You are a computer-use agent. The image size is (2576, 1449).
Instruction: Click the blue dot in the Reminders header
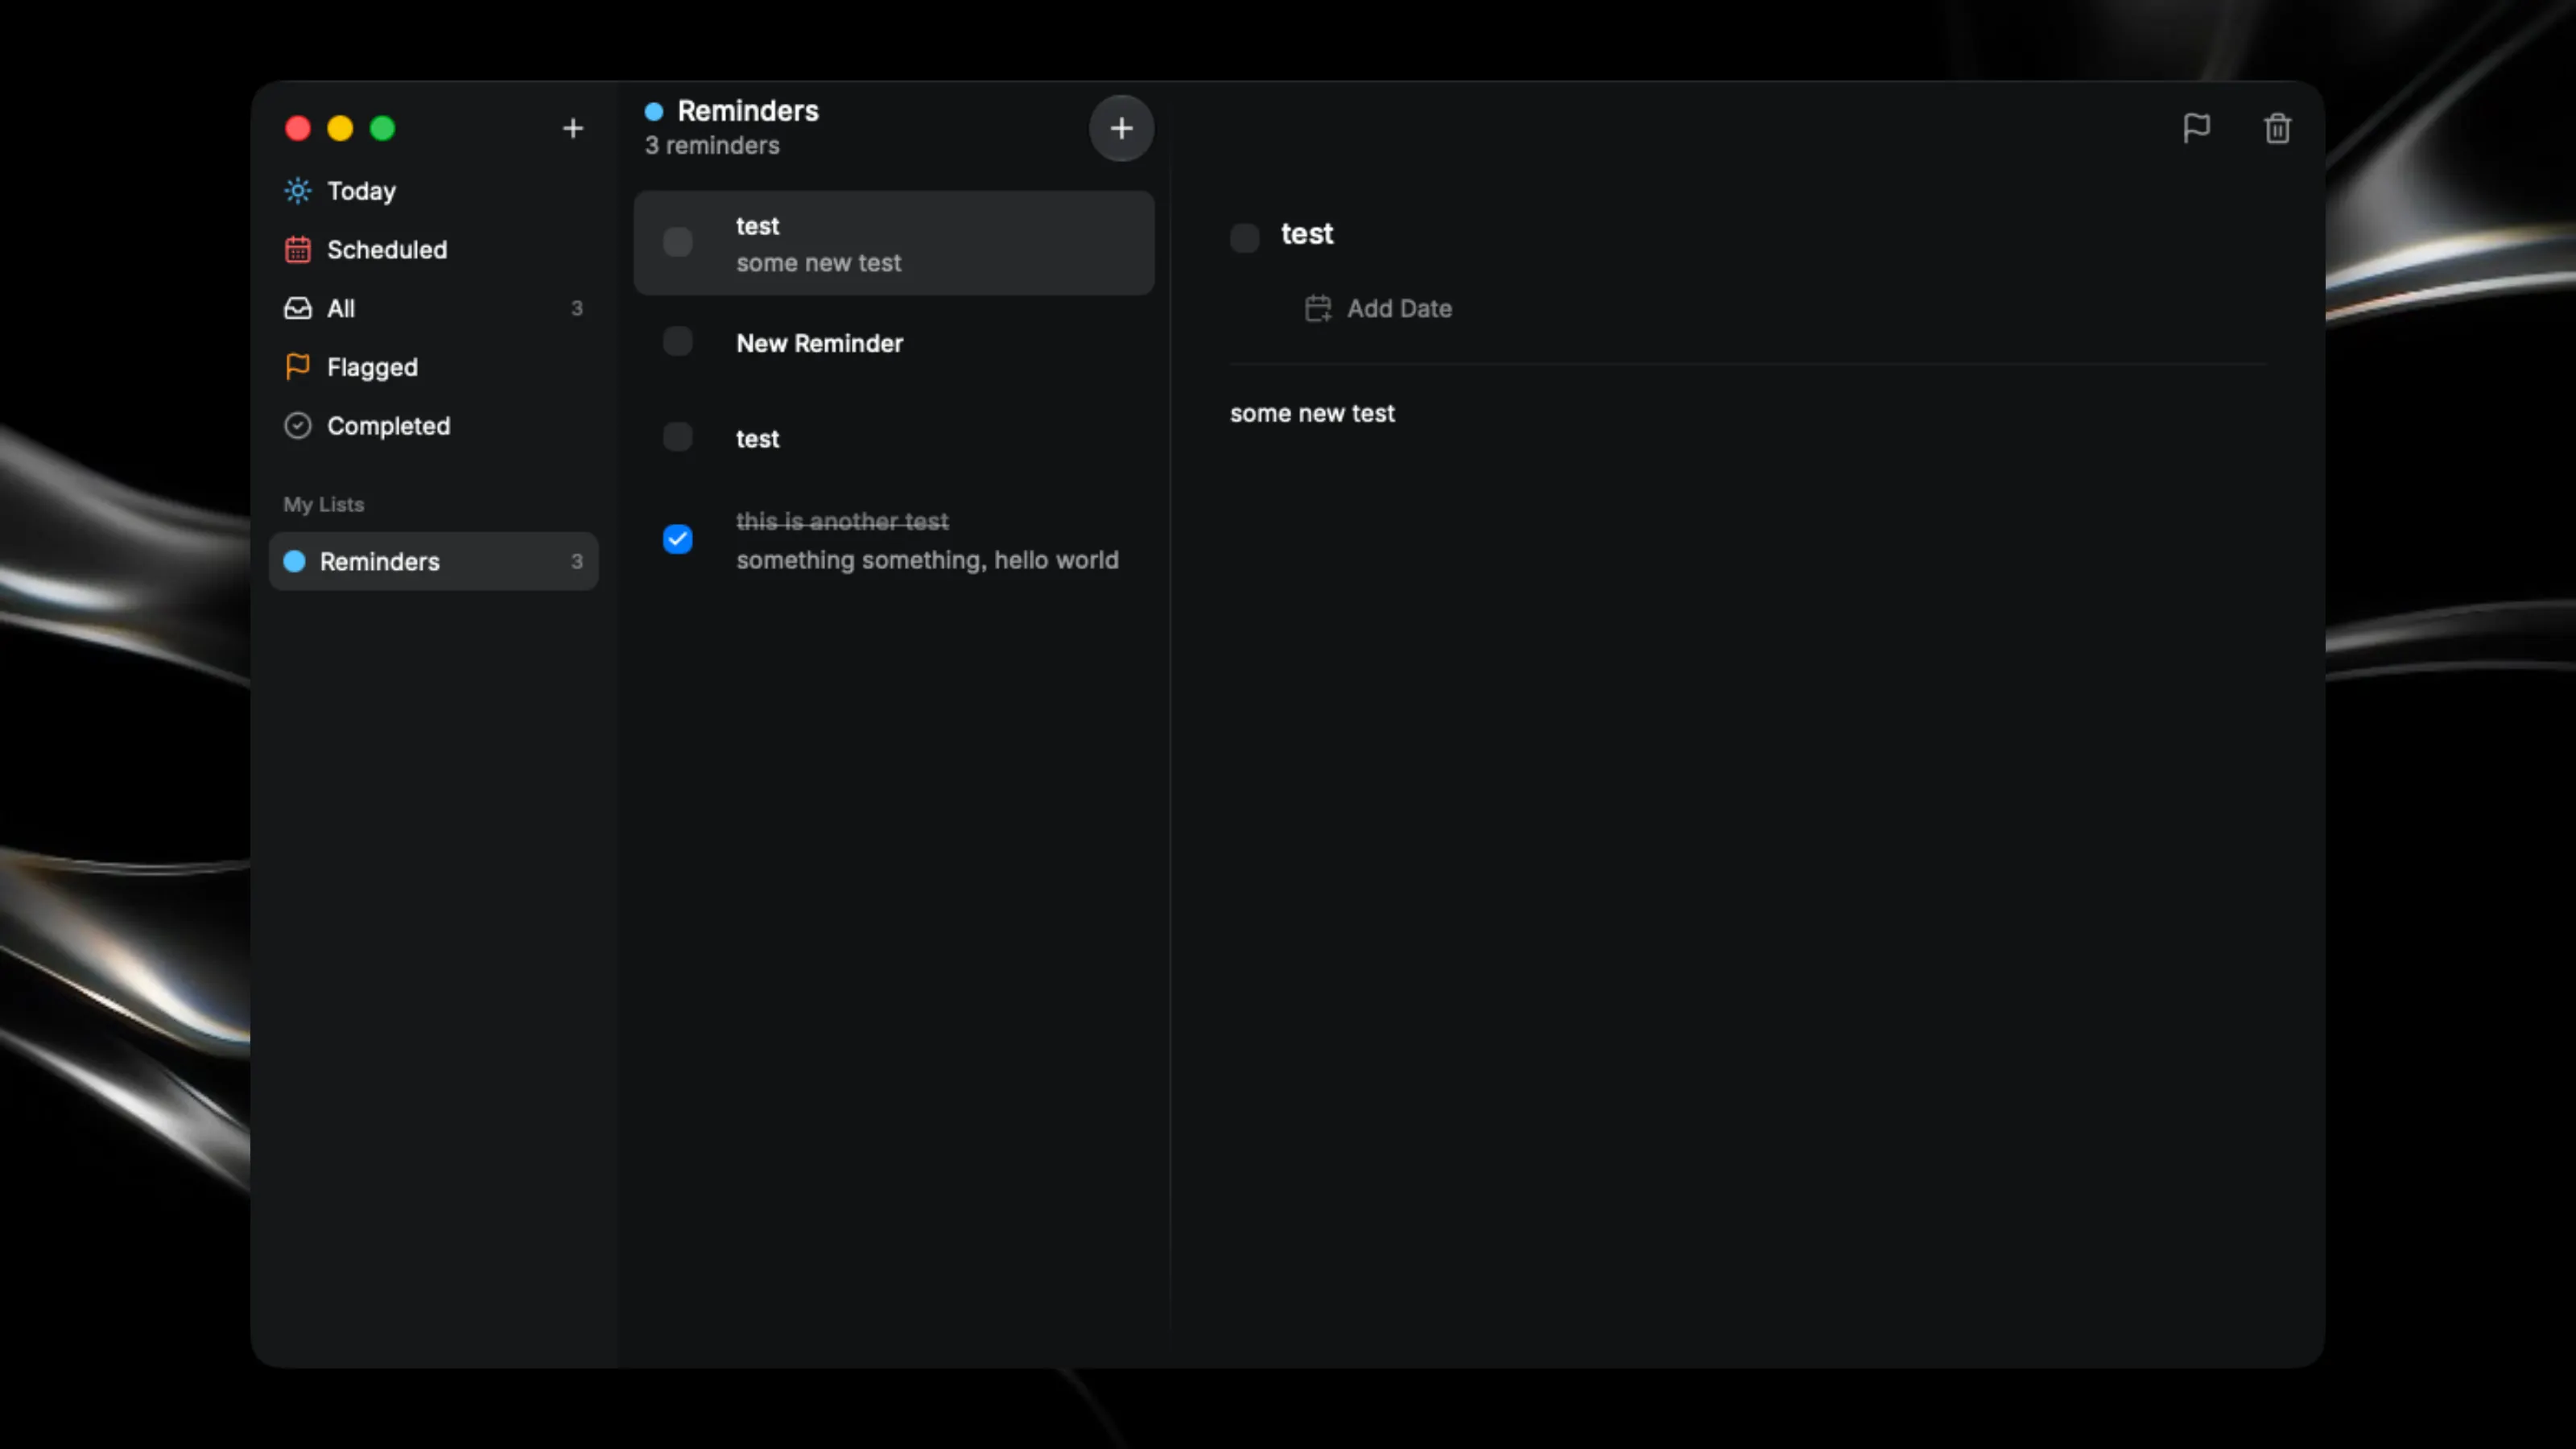click(x=654, y=111)
